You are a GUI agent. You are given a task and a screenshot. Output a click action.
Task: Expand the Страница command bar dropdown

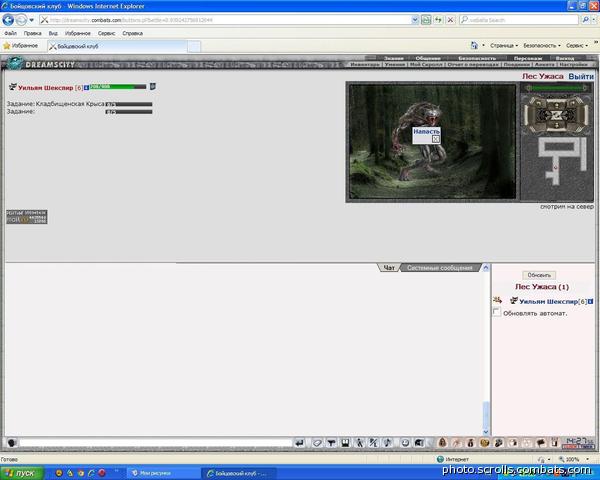click(x=504, y=46)
